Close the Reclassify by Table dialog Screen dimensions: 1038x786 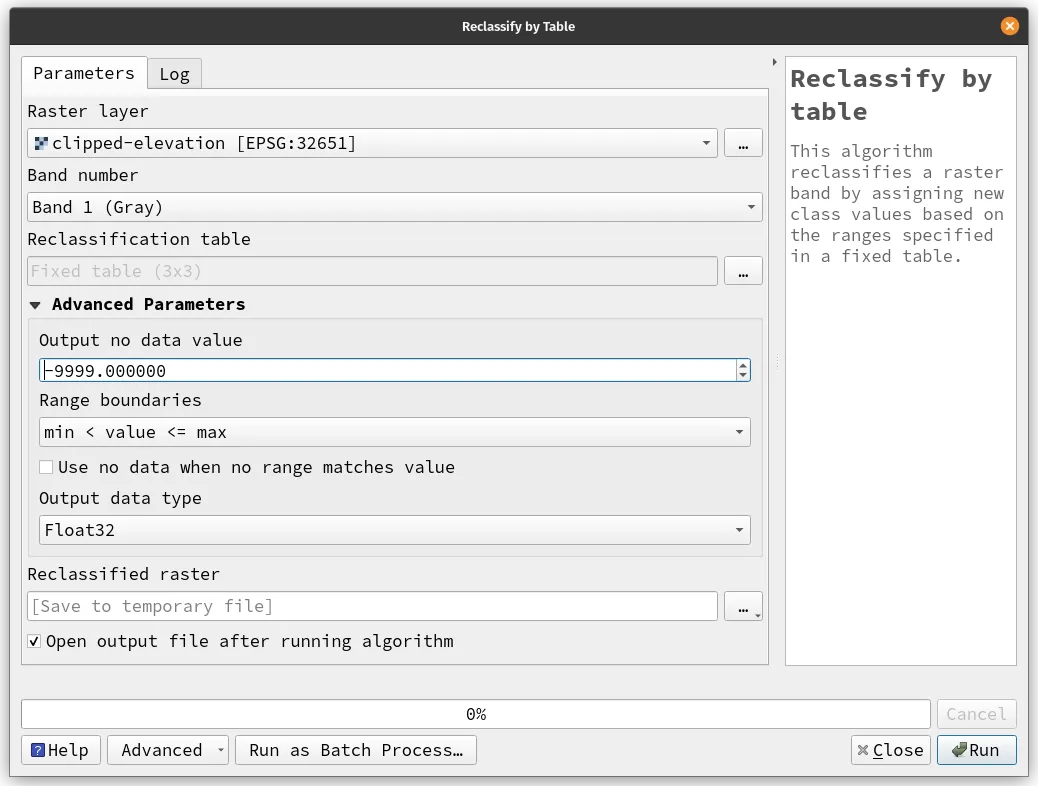(x=889, y=750)
